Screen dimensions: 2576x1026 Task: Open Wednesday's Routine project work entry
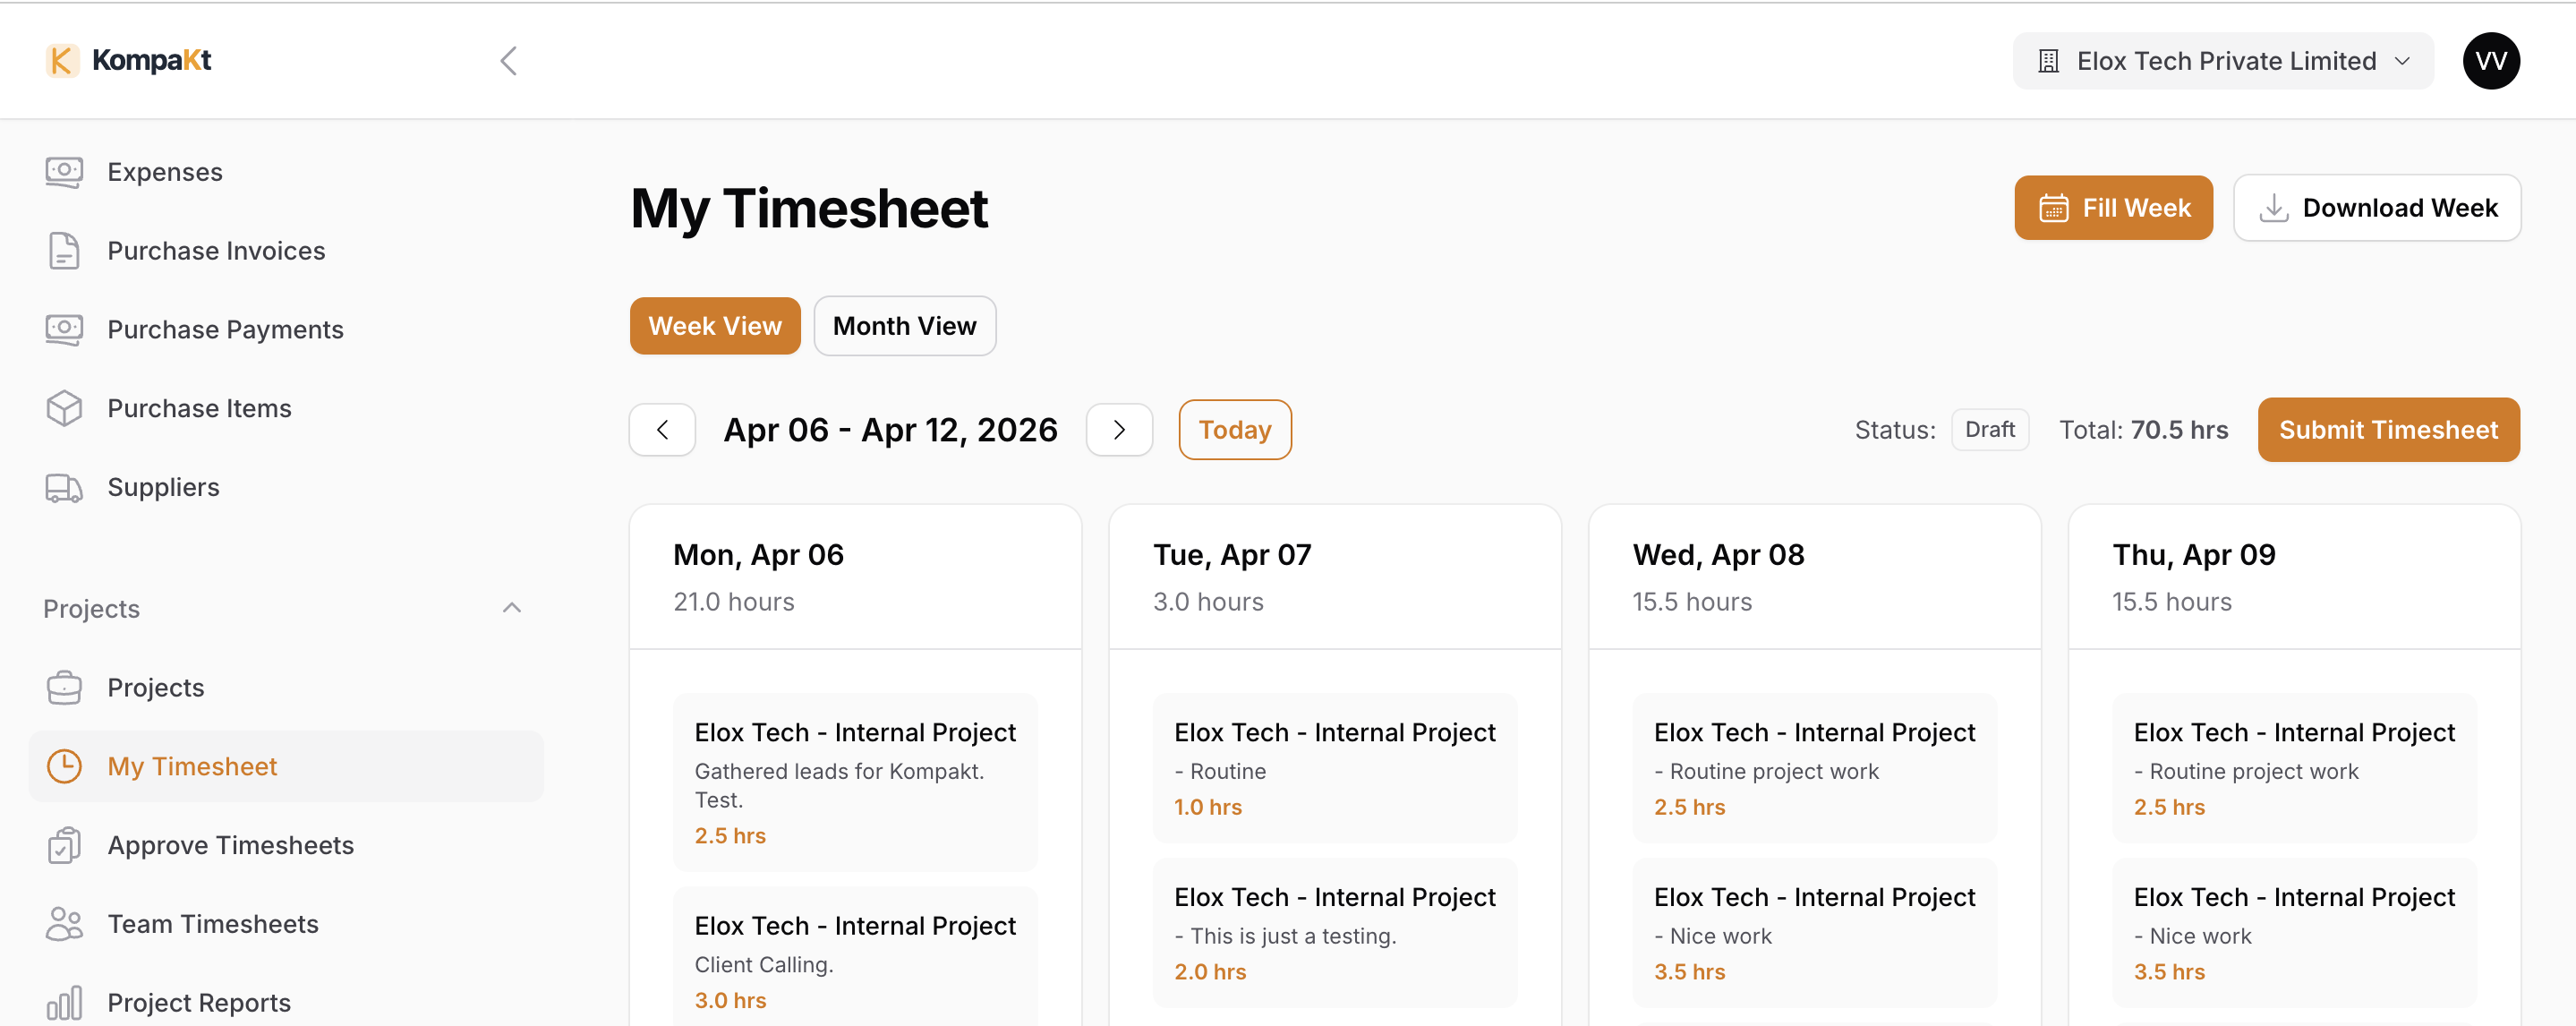coord(1814,769)
